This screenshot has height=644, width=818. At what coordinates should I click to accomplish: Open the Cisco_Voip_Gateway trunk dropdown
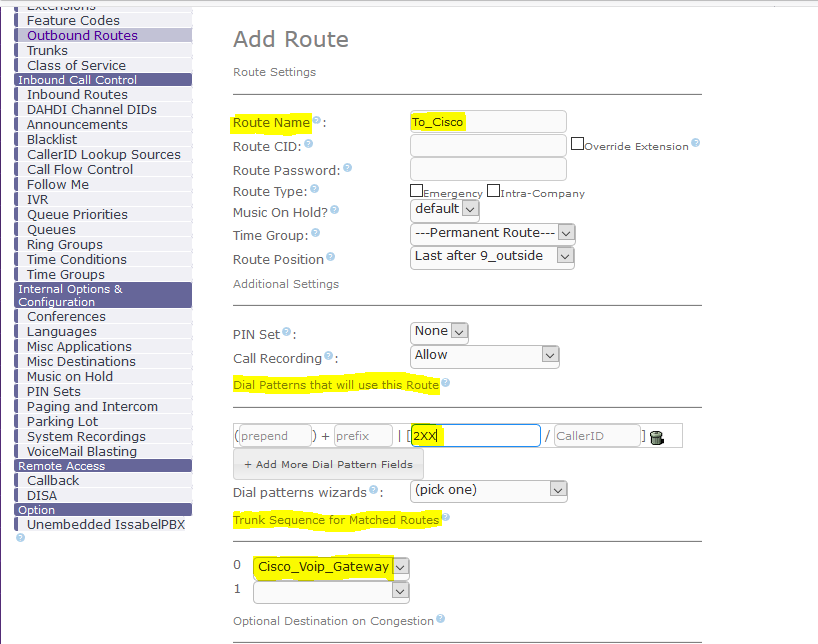pyautogui.click(x=331, y=567)
